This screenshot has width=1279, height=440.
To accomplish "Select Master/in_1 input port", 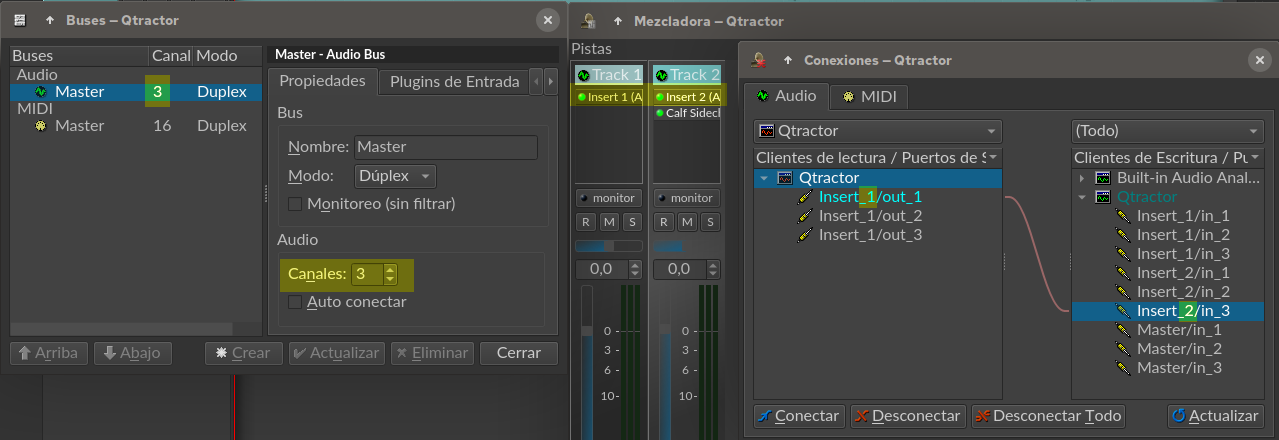I will point(1179,330).
